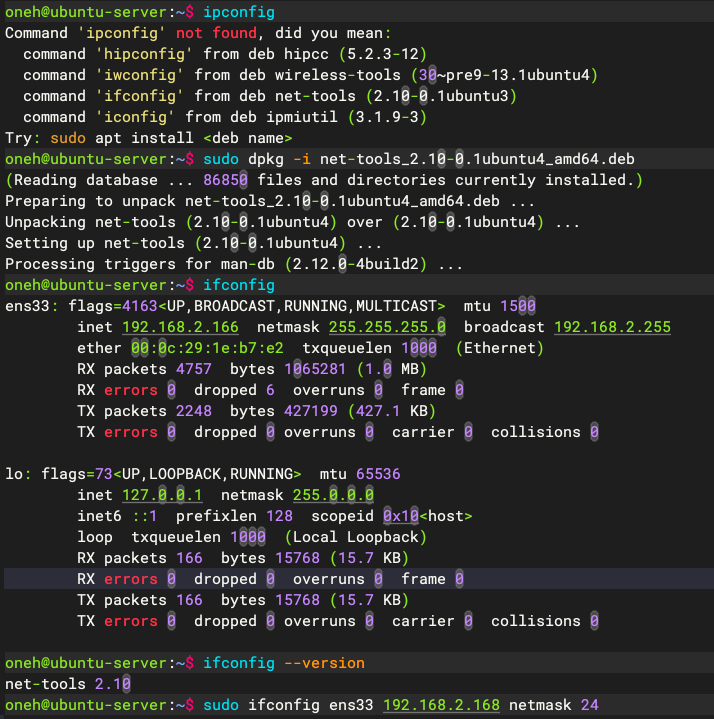Click the MAC address 00:0c:29:1e:b7:e2
The width and height of the screenshot is (714, 719).
tap(207, 348)
